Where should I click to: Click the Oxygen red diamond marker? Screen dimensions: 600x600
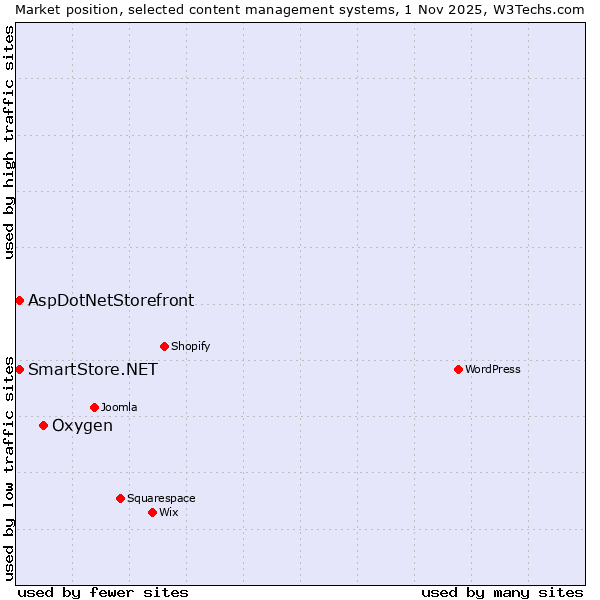click(x=43, y=426)
